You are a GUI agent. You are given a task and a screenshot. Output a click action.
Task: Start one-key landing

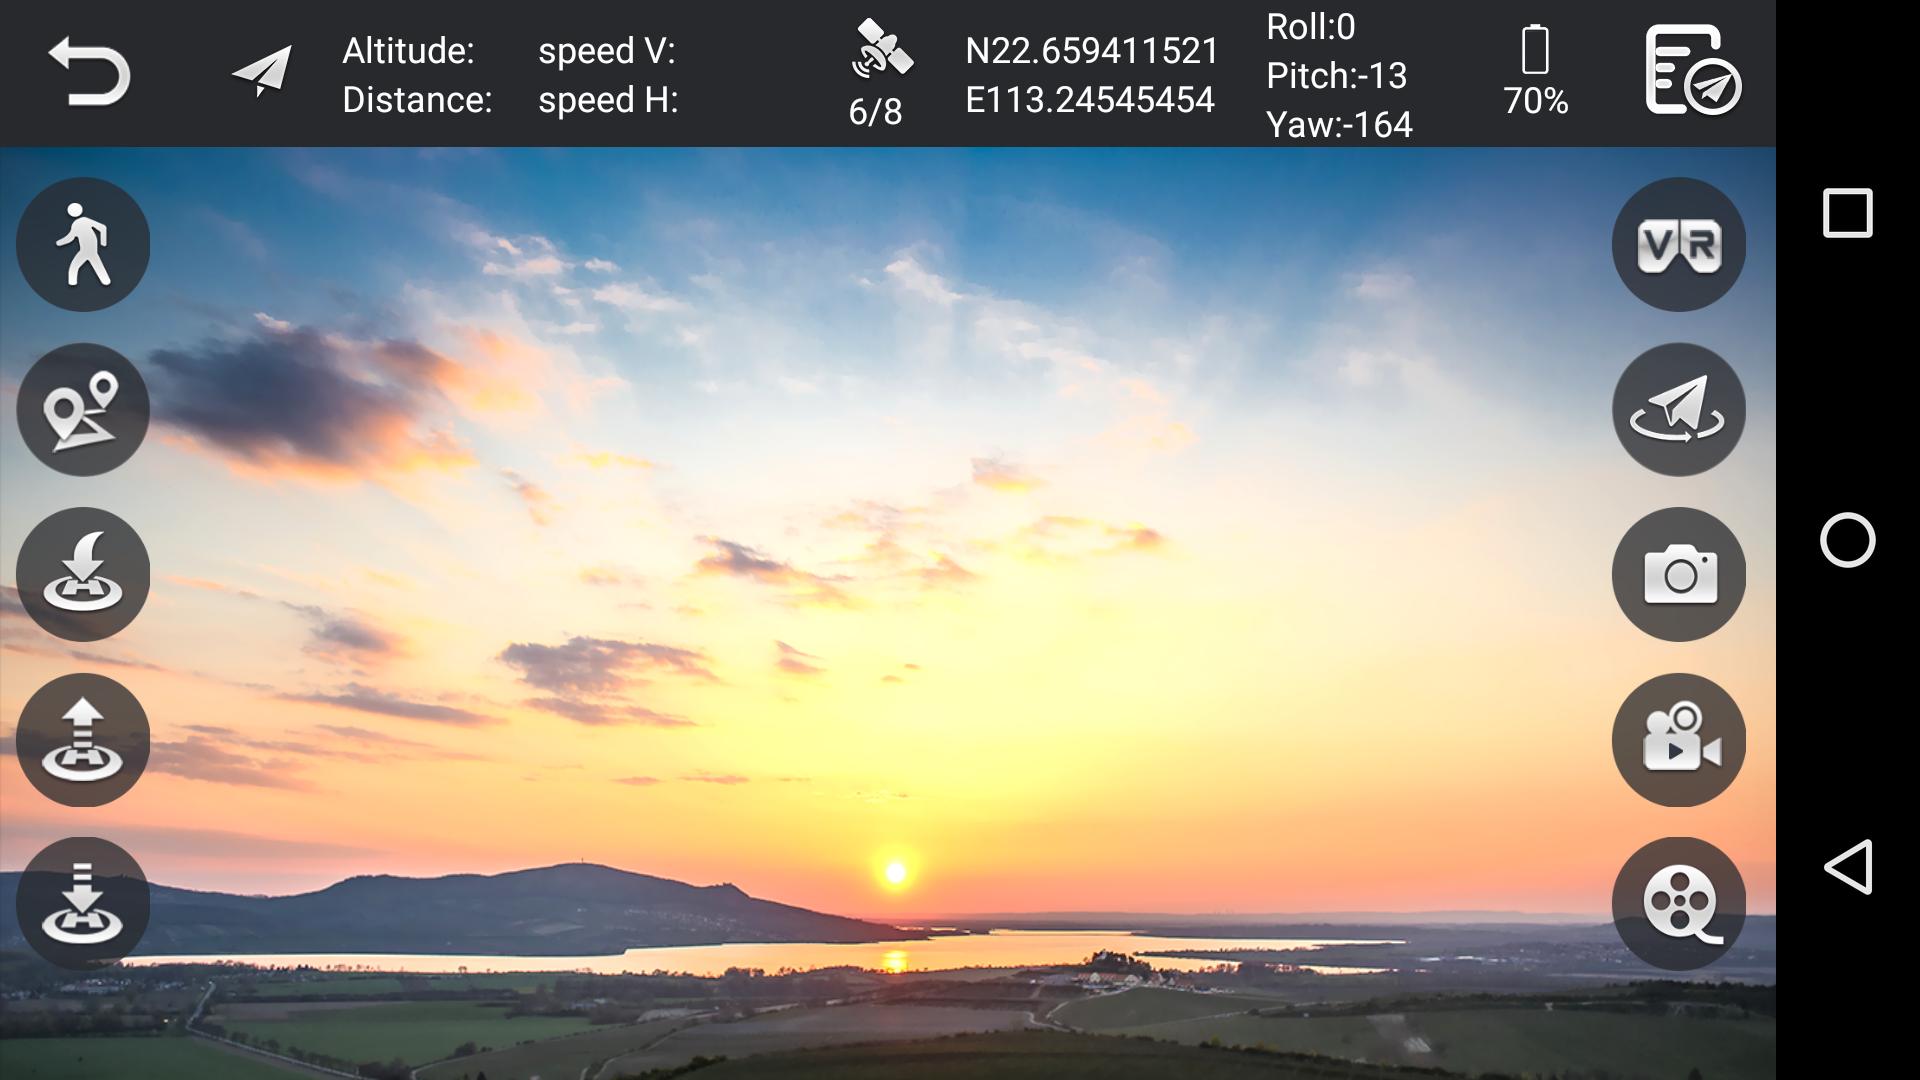(83, 903)
